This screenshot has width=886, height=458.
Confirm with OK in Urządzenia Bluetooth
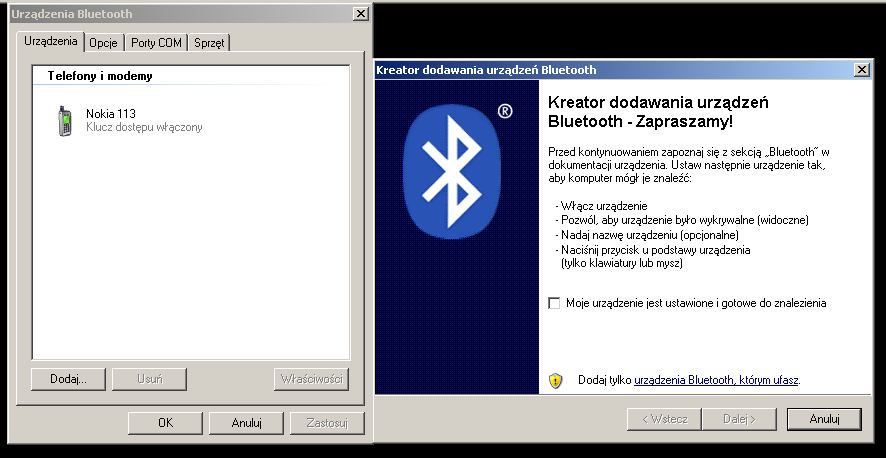[x=166, y=422]
